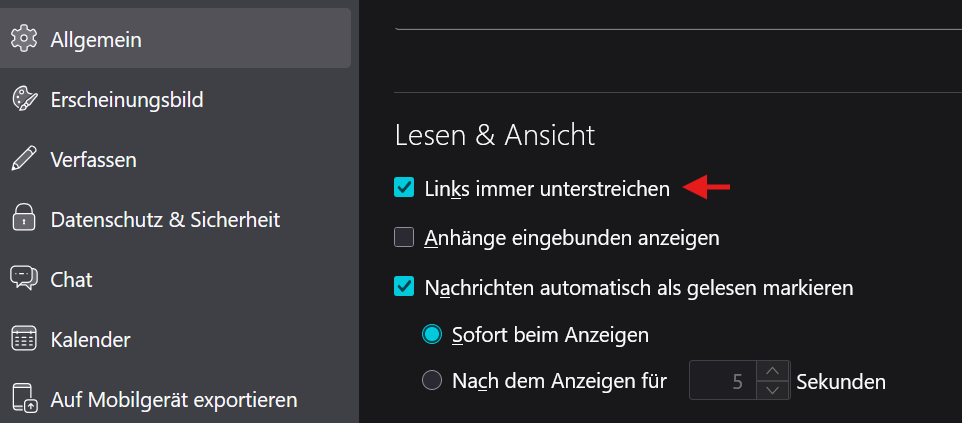
Task: Decrease seconds with the down arrow
Action: 771,390
